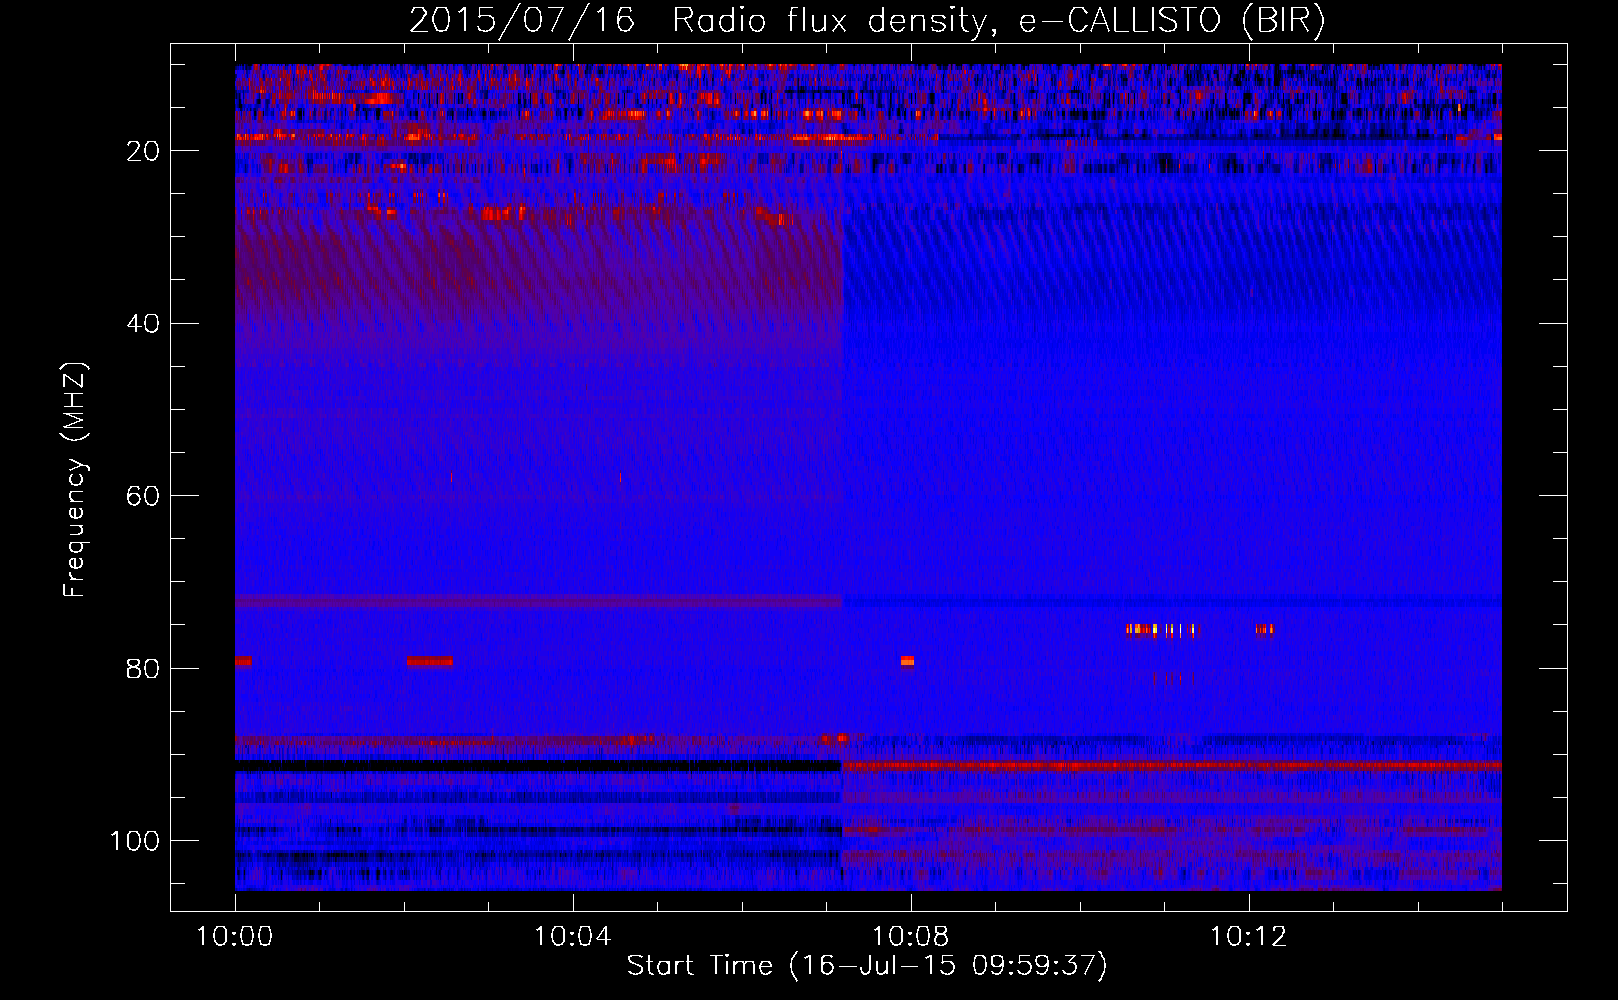Image resolution: width=1618 pixels, height=1000 pixels.
Task: Click the "60" frequency tick label
Action: point(144,496)
